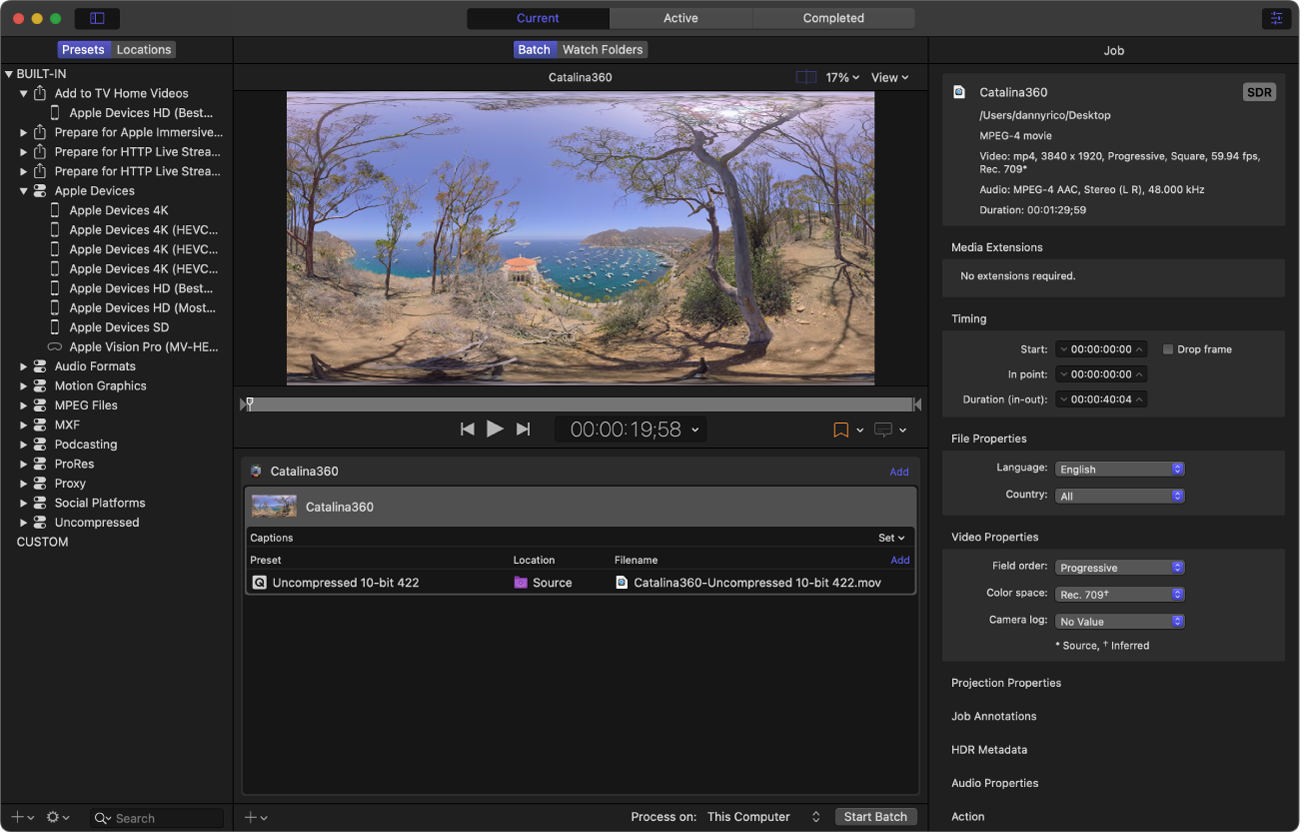Screen dimensions: 1304x834
Task: Click the timeline scrubber bar
Action: click(580, 404)
